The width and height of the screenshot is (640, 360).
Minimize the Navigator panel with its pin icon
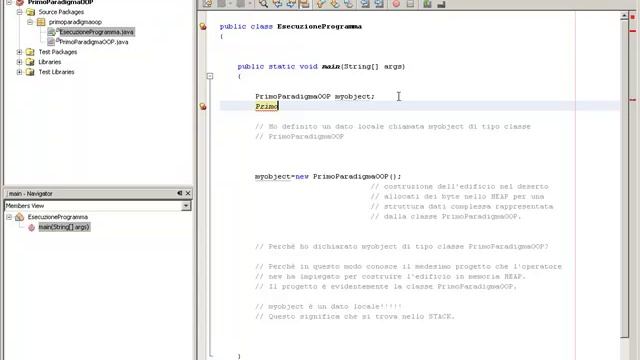click(x=180, y=193)
